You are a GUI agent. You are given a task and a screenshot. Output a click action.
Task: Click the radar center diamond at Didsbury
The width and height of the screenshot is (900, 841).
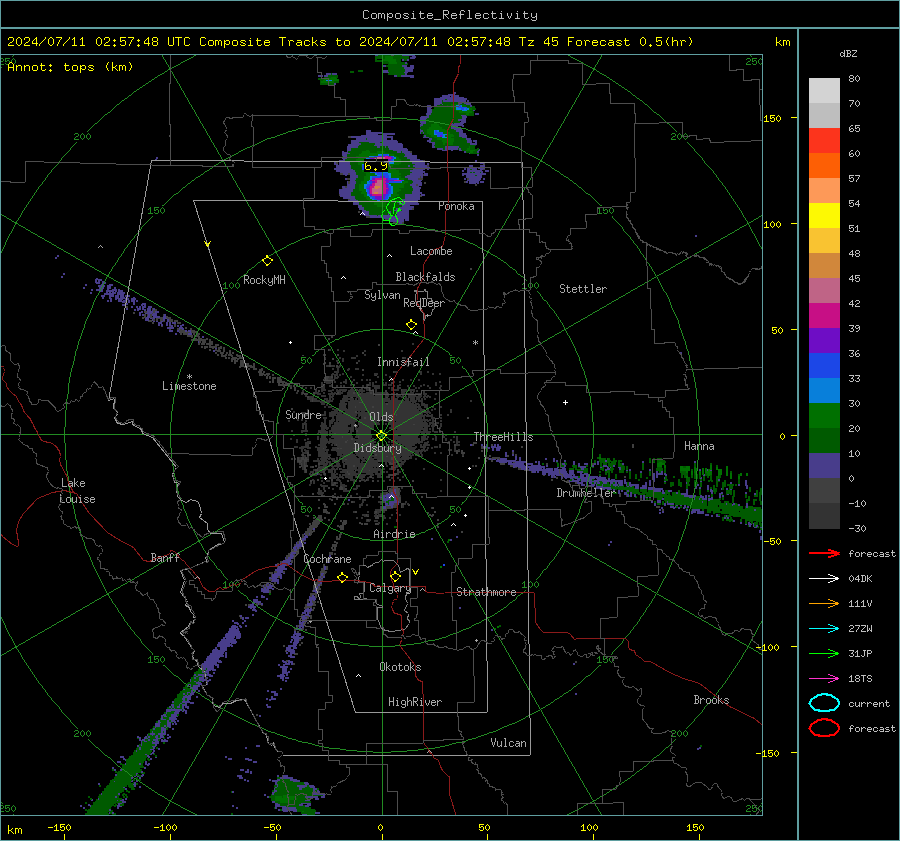point(381,436)
